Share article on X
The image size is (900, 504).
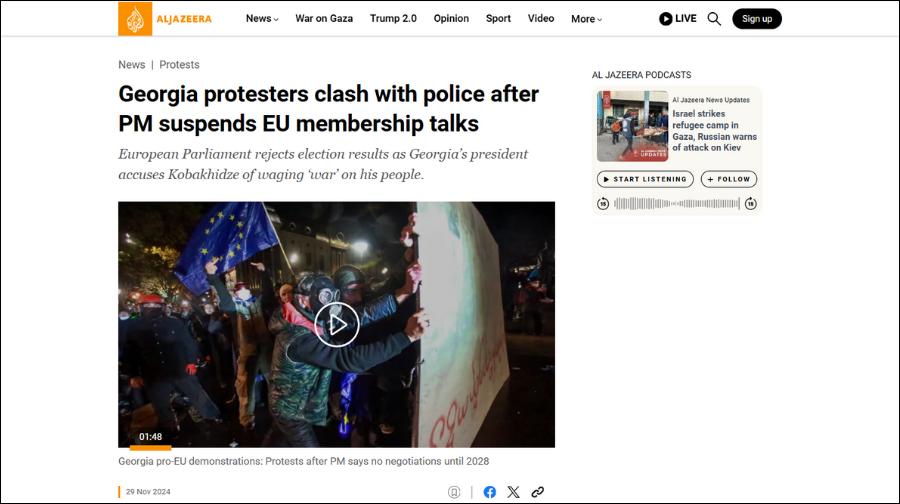514,492
